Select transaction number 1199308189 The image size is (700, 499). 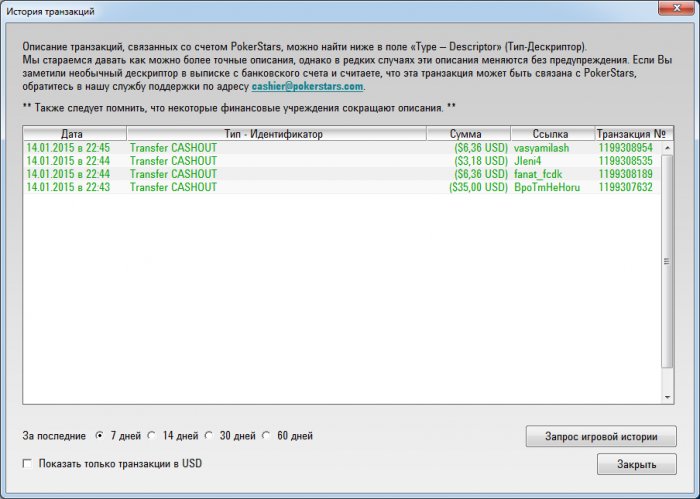(x=625, y=174)
